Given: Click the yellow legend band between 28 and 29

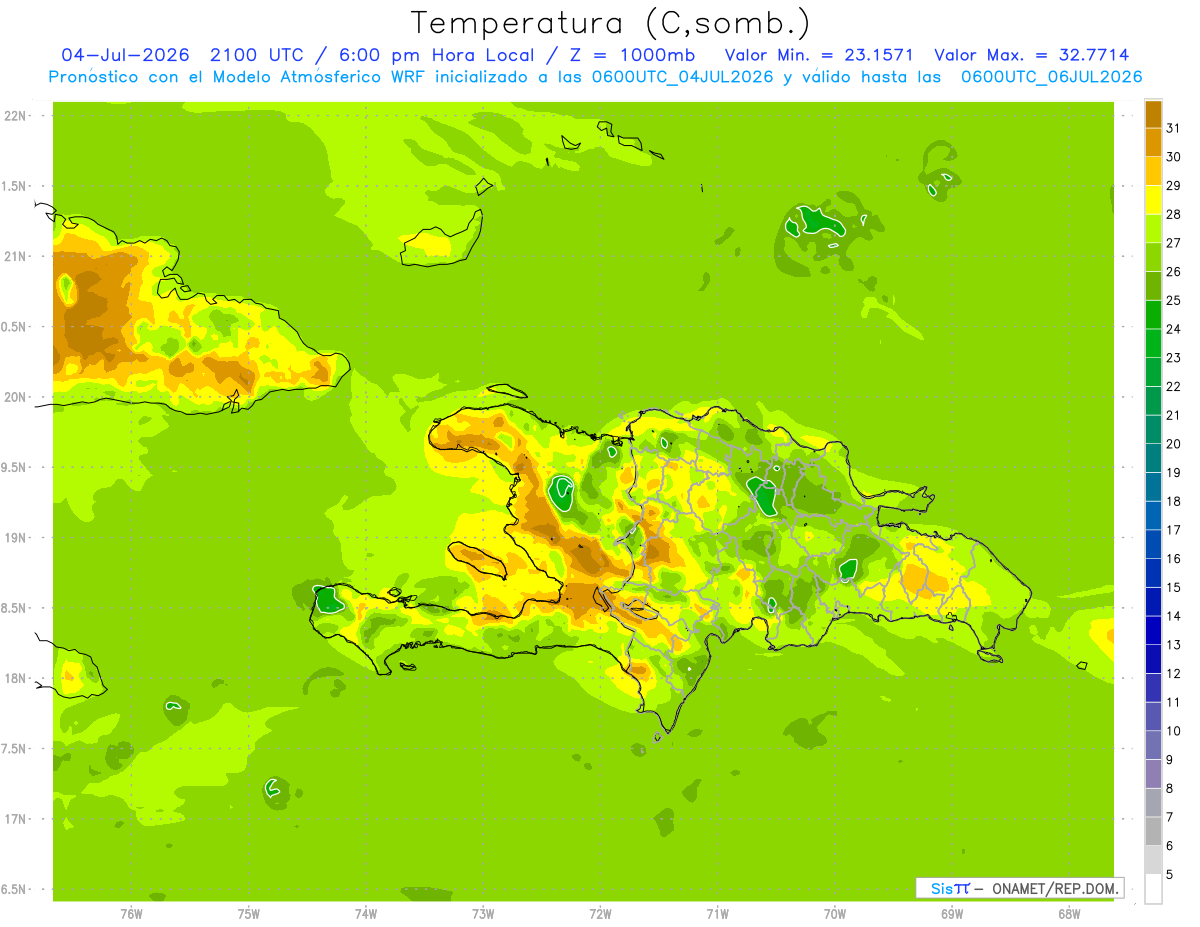Looking at the screenshot, I should [x=1153, y=200].
